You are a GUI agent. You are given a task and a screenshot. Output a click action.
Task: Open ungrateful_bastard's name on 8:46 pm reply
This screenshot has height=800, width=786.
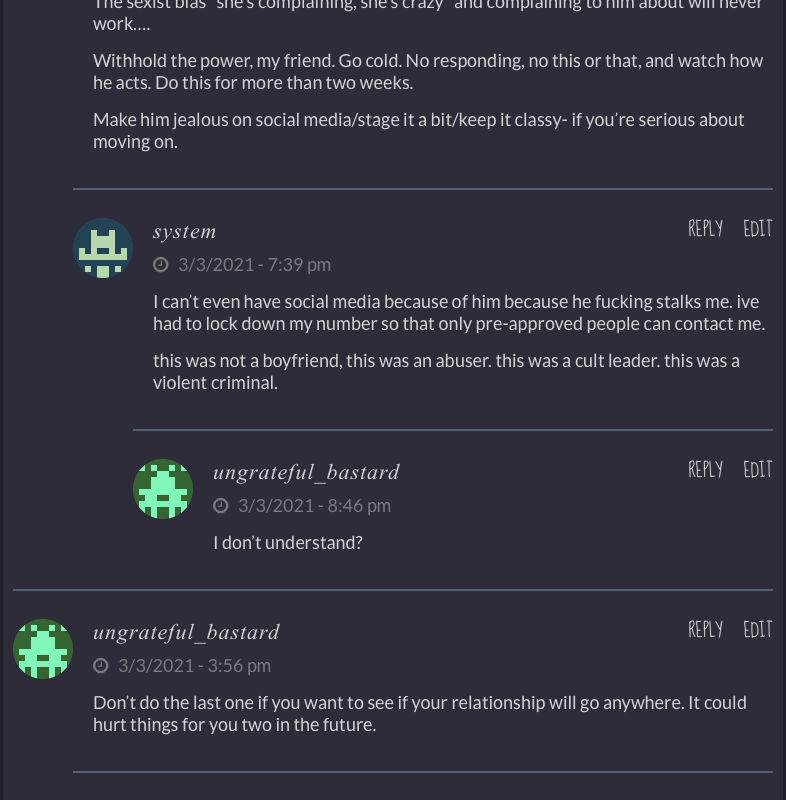click(x=306, y=472)
